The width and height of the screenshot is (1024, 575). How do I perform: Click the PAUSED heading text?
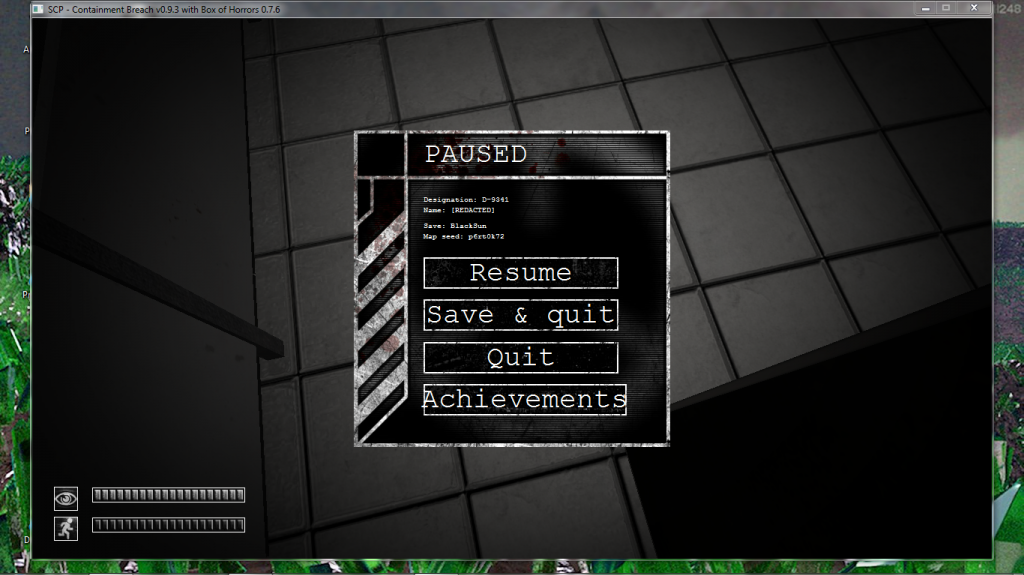click(x=475, y=155)
